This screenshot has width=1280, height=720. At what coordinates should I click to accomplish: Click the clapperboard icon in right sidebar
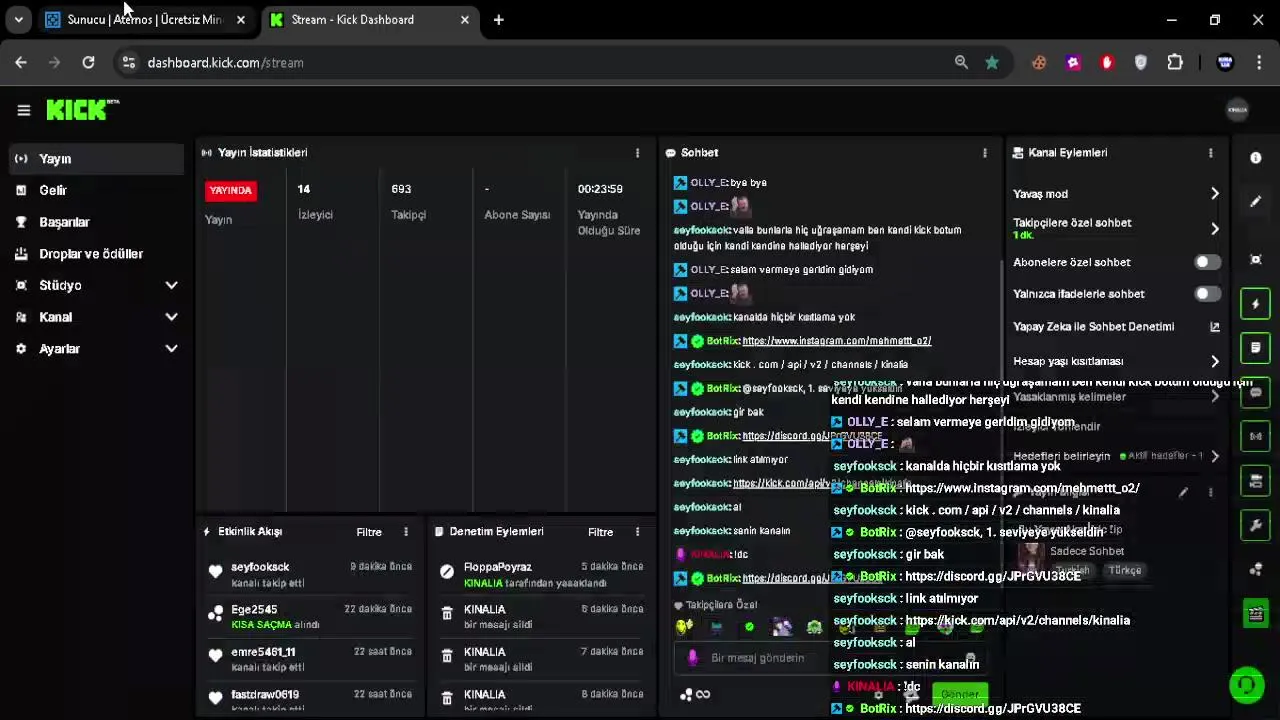[x=1256, y=613]
